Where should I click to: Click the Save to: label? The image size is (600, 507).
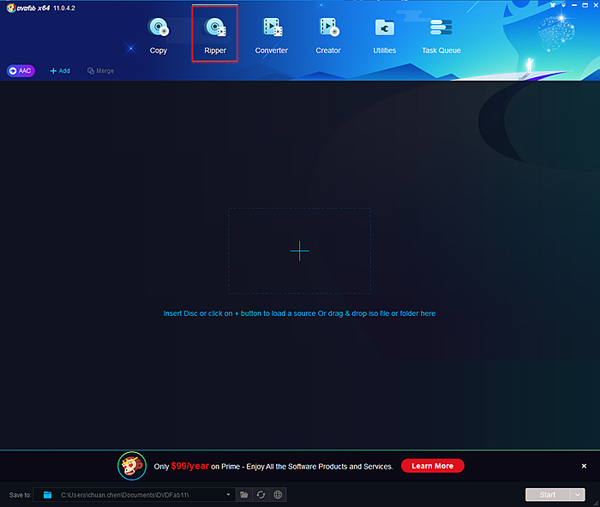(20, 495)
